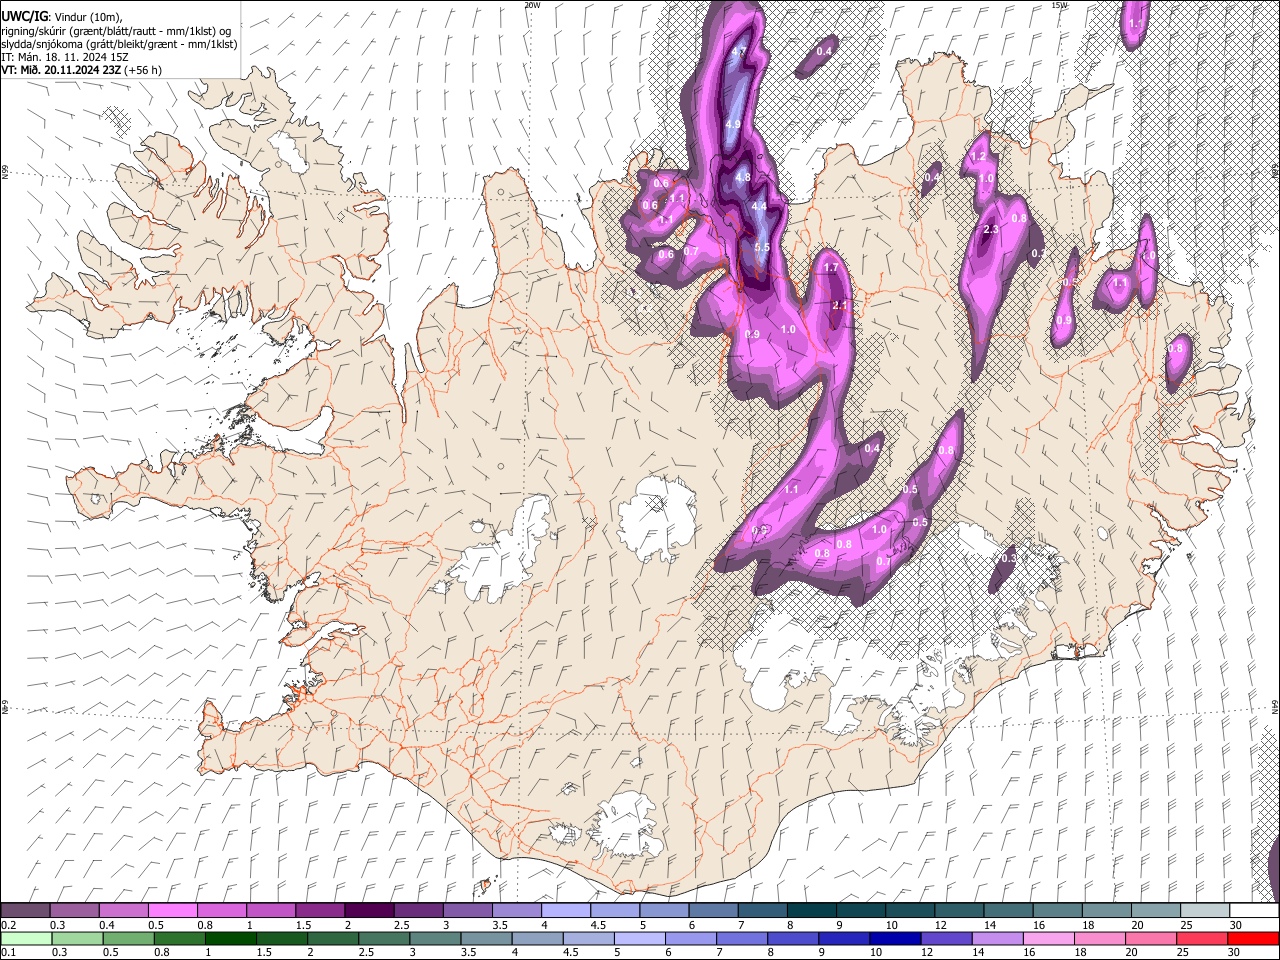Click the '15W' longitude label

1059,5
